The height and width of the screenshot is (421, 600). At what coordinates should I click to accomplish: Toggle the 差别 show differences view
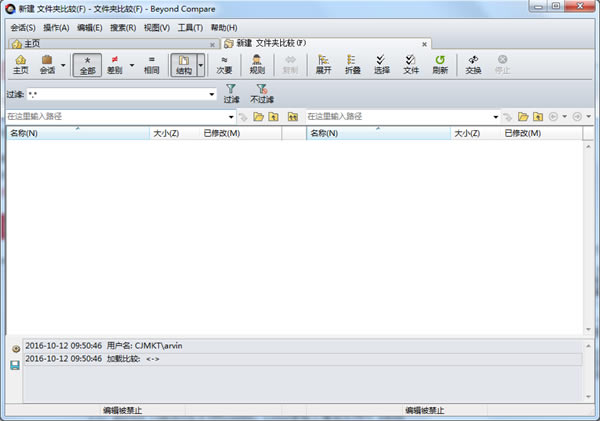116,65
